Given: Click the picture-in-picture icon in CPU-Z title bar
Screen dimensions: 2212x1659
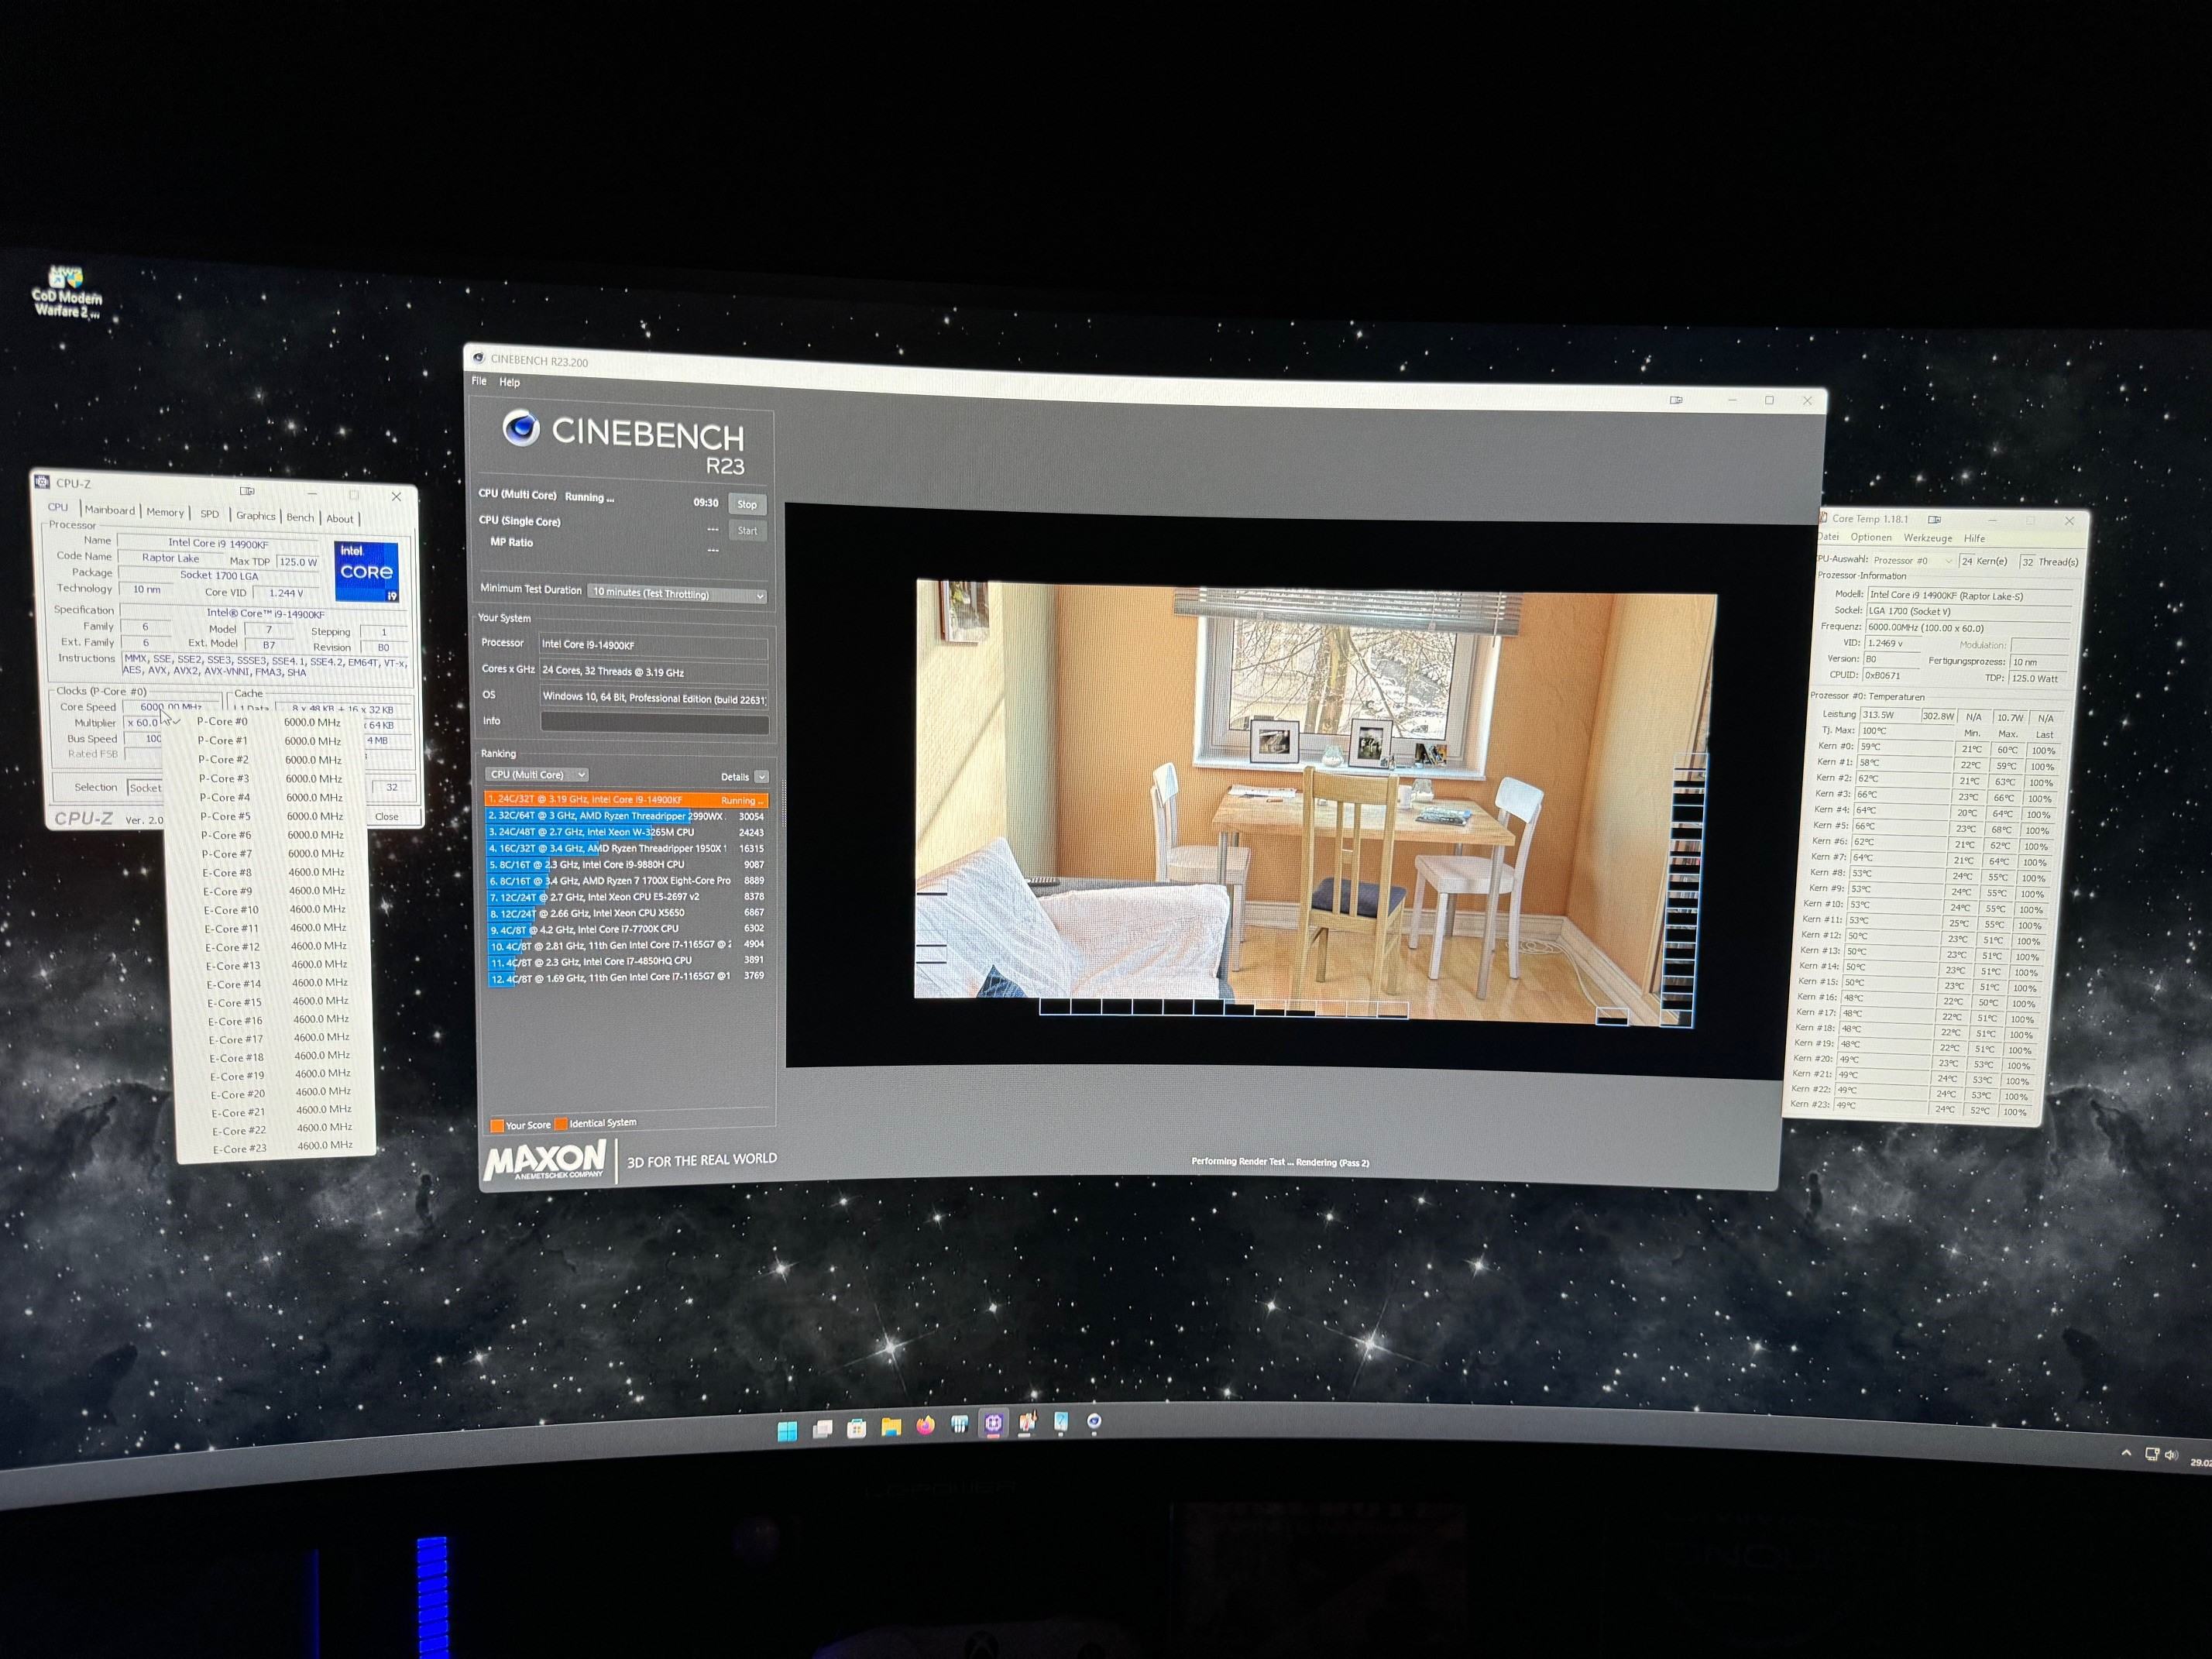Looking at the screenshot, I should point(247,491).
